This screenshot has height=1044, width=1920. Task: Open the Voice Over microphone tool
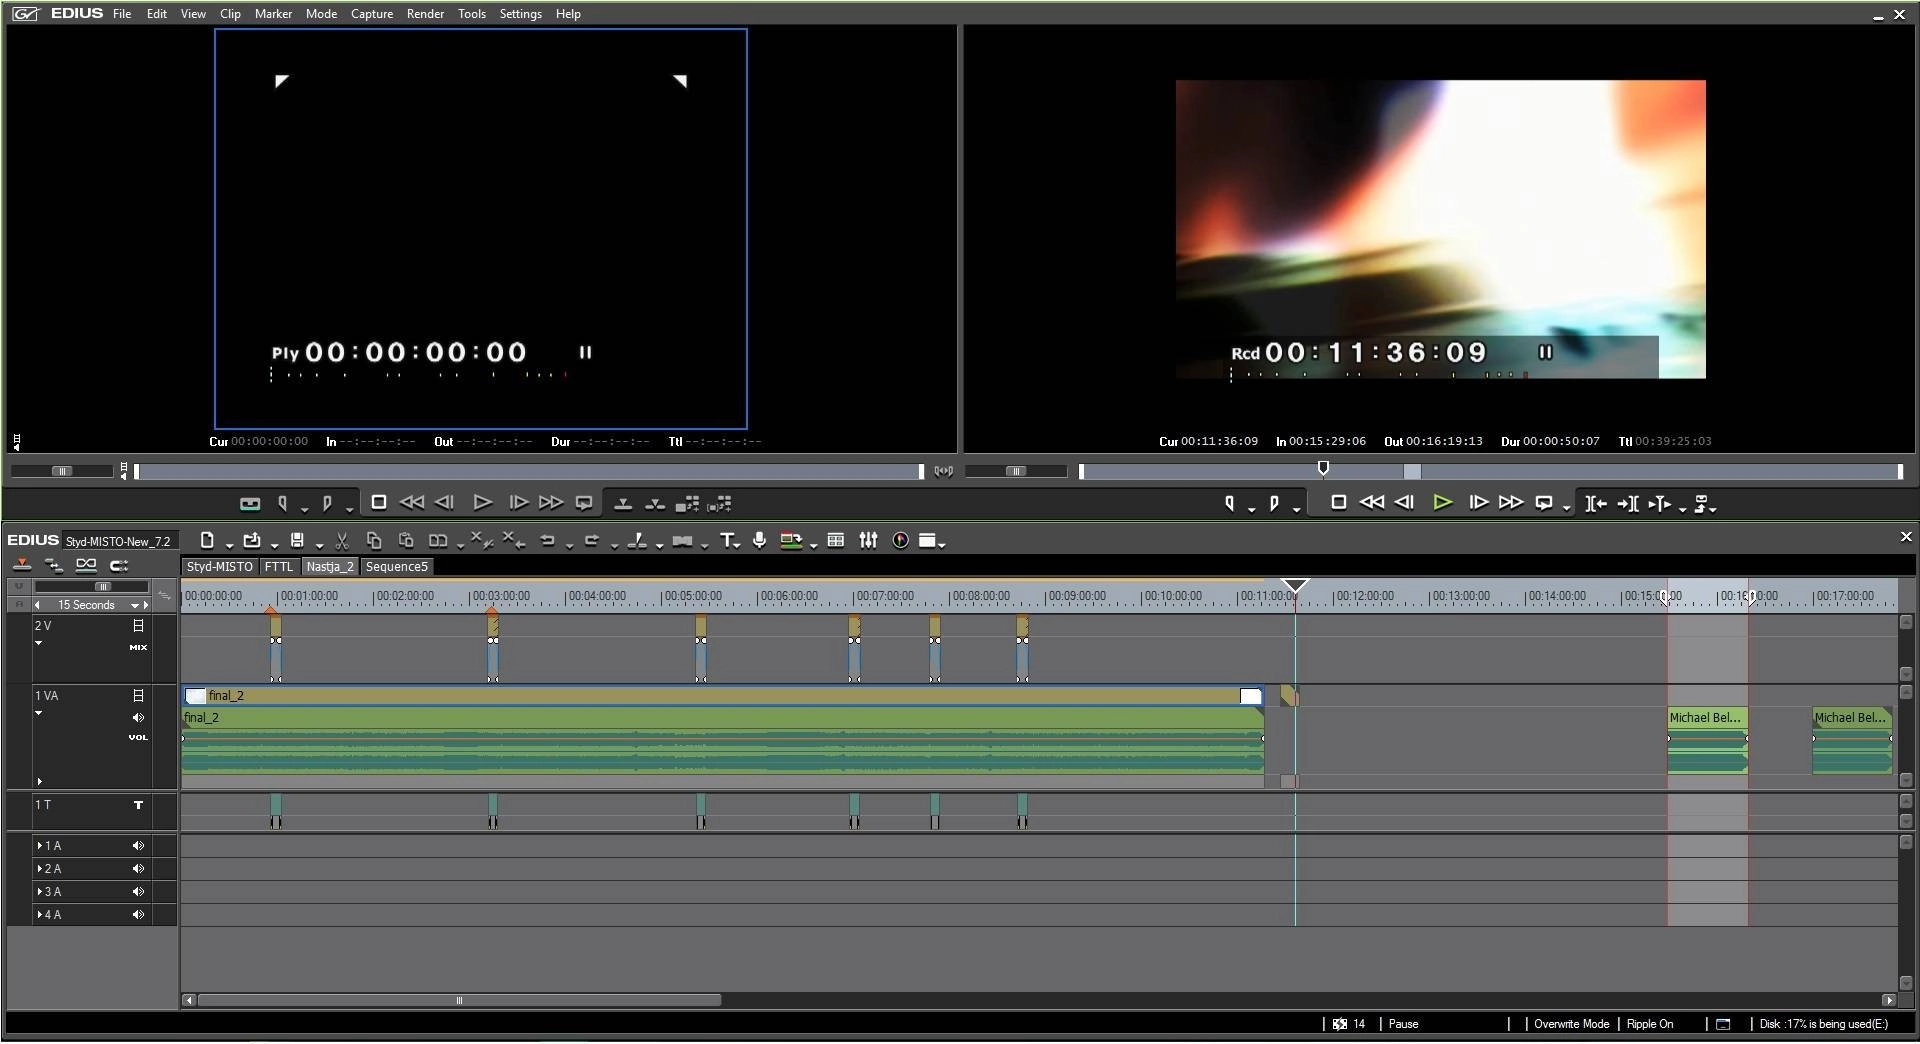(759, 540)
